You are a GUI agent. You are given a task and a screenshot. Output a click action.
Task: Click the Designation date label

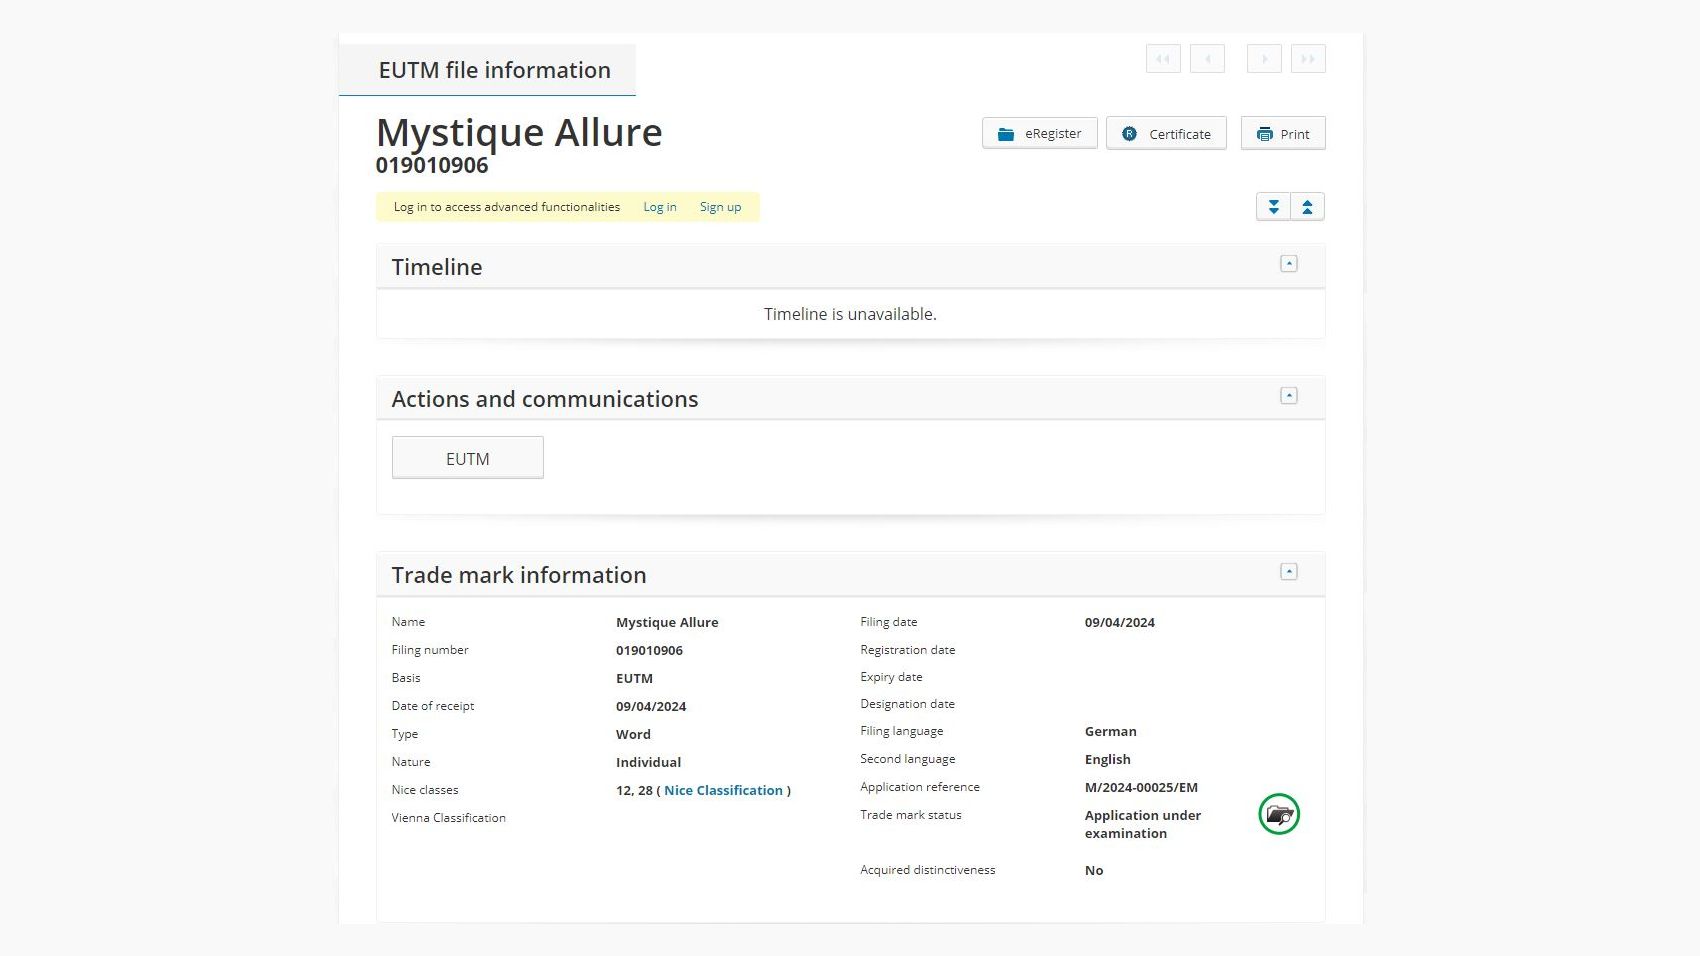click(907, 704)
